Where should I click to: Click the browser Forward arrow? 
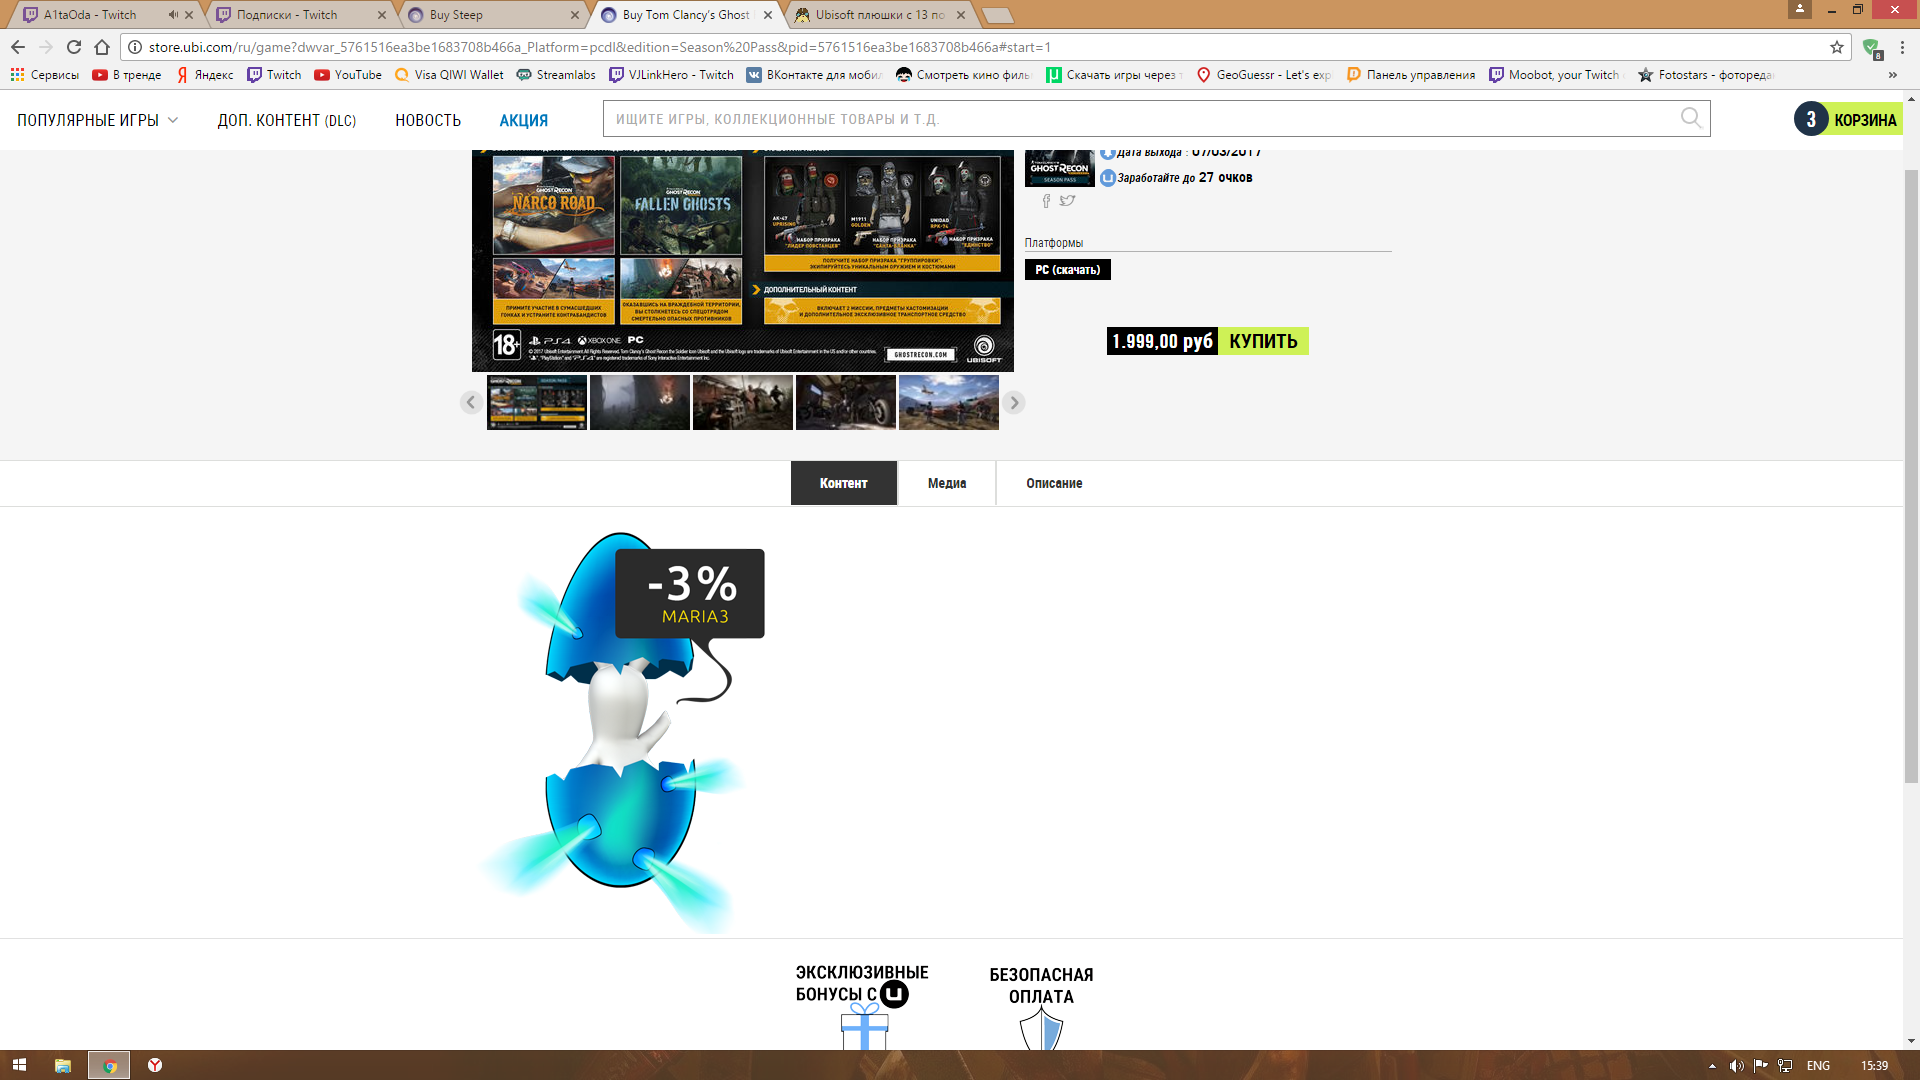click(x=46, y=47)
